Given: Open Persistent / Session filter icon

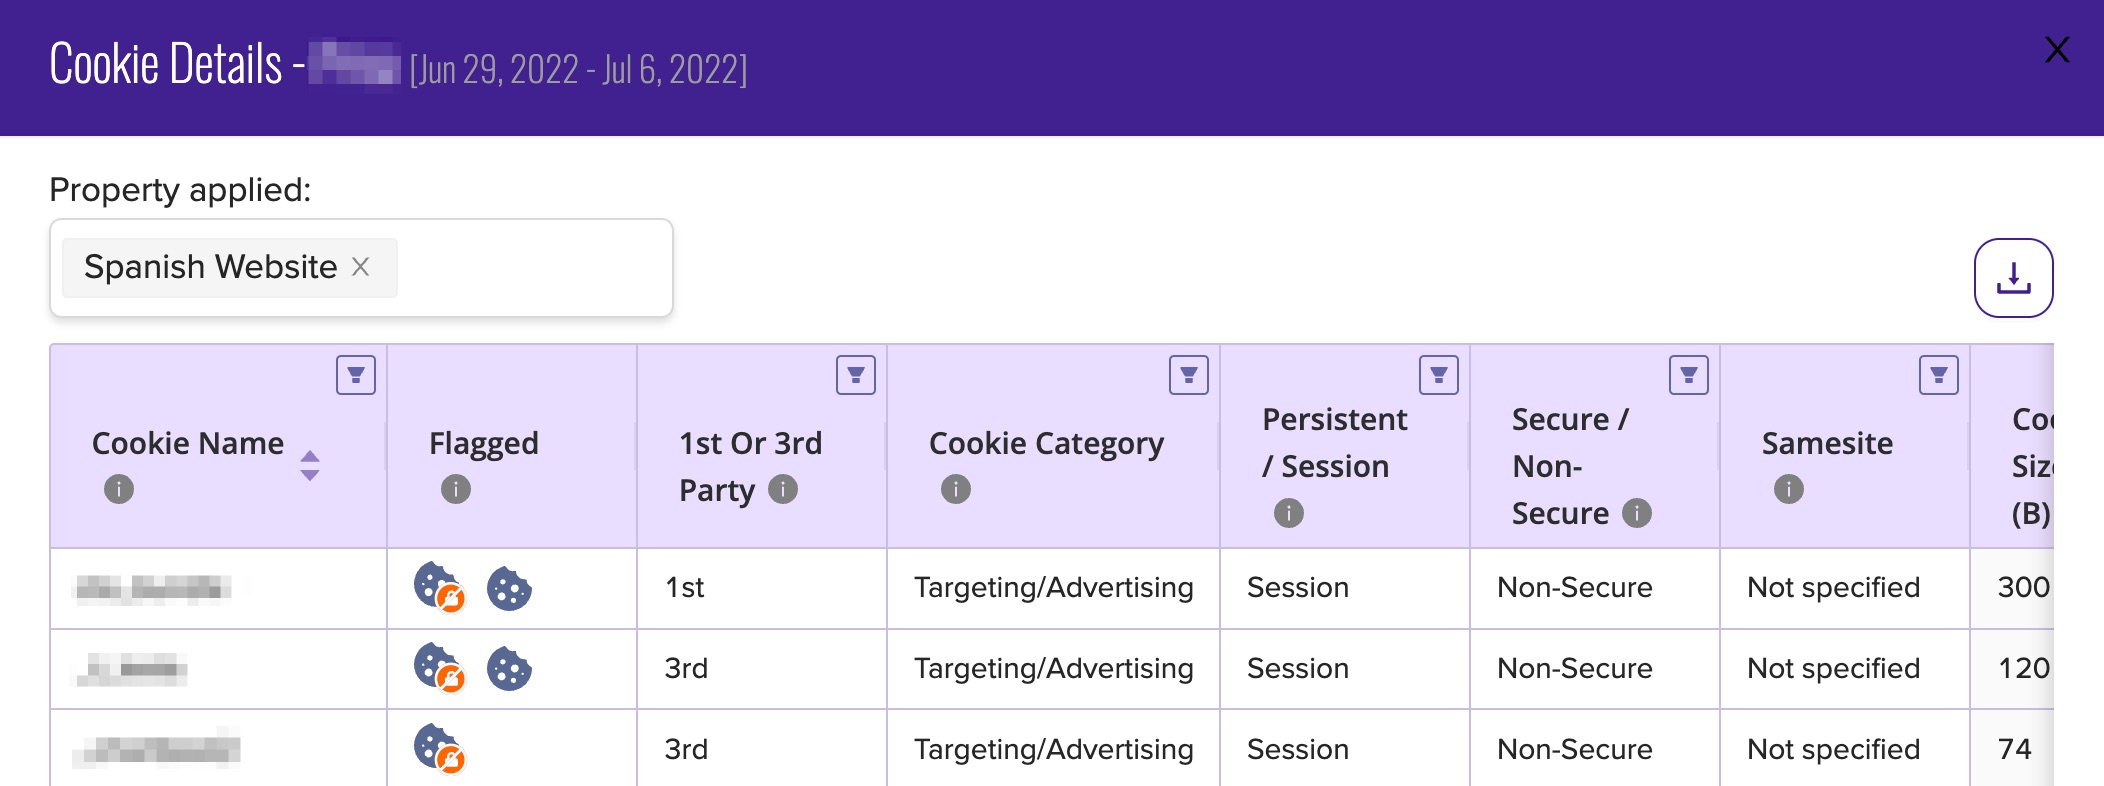Looking at the screenshot, I should 1439,375.
